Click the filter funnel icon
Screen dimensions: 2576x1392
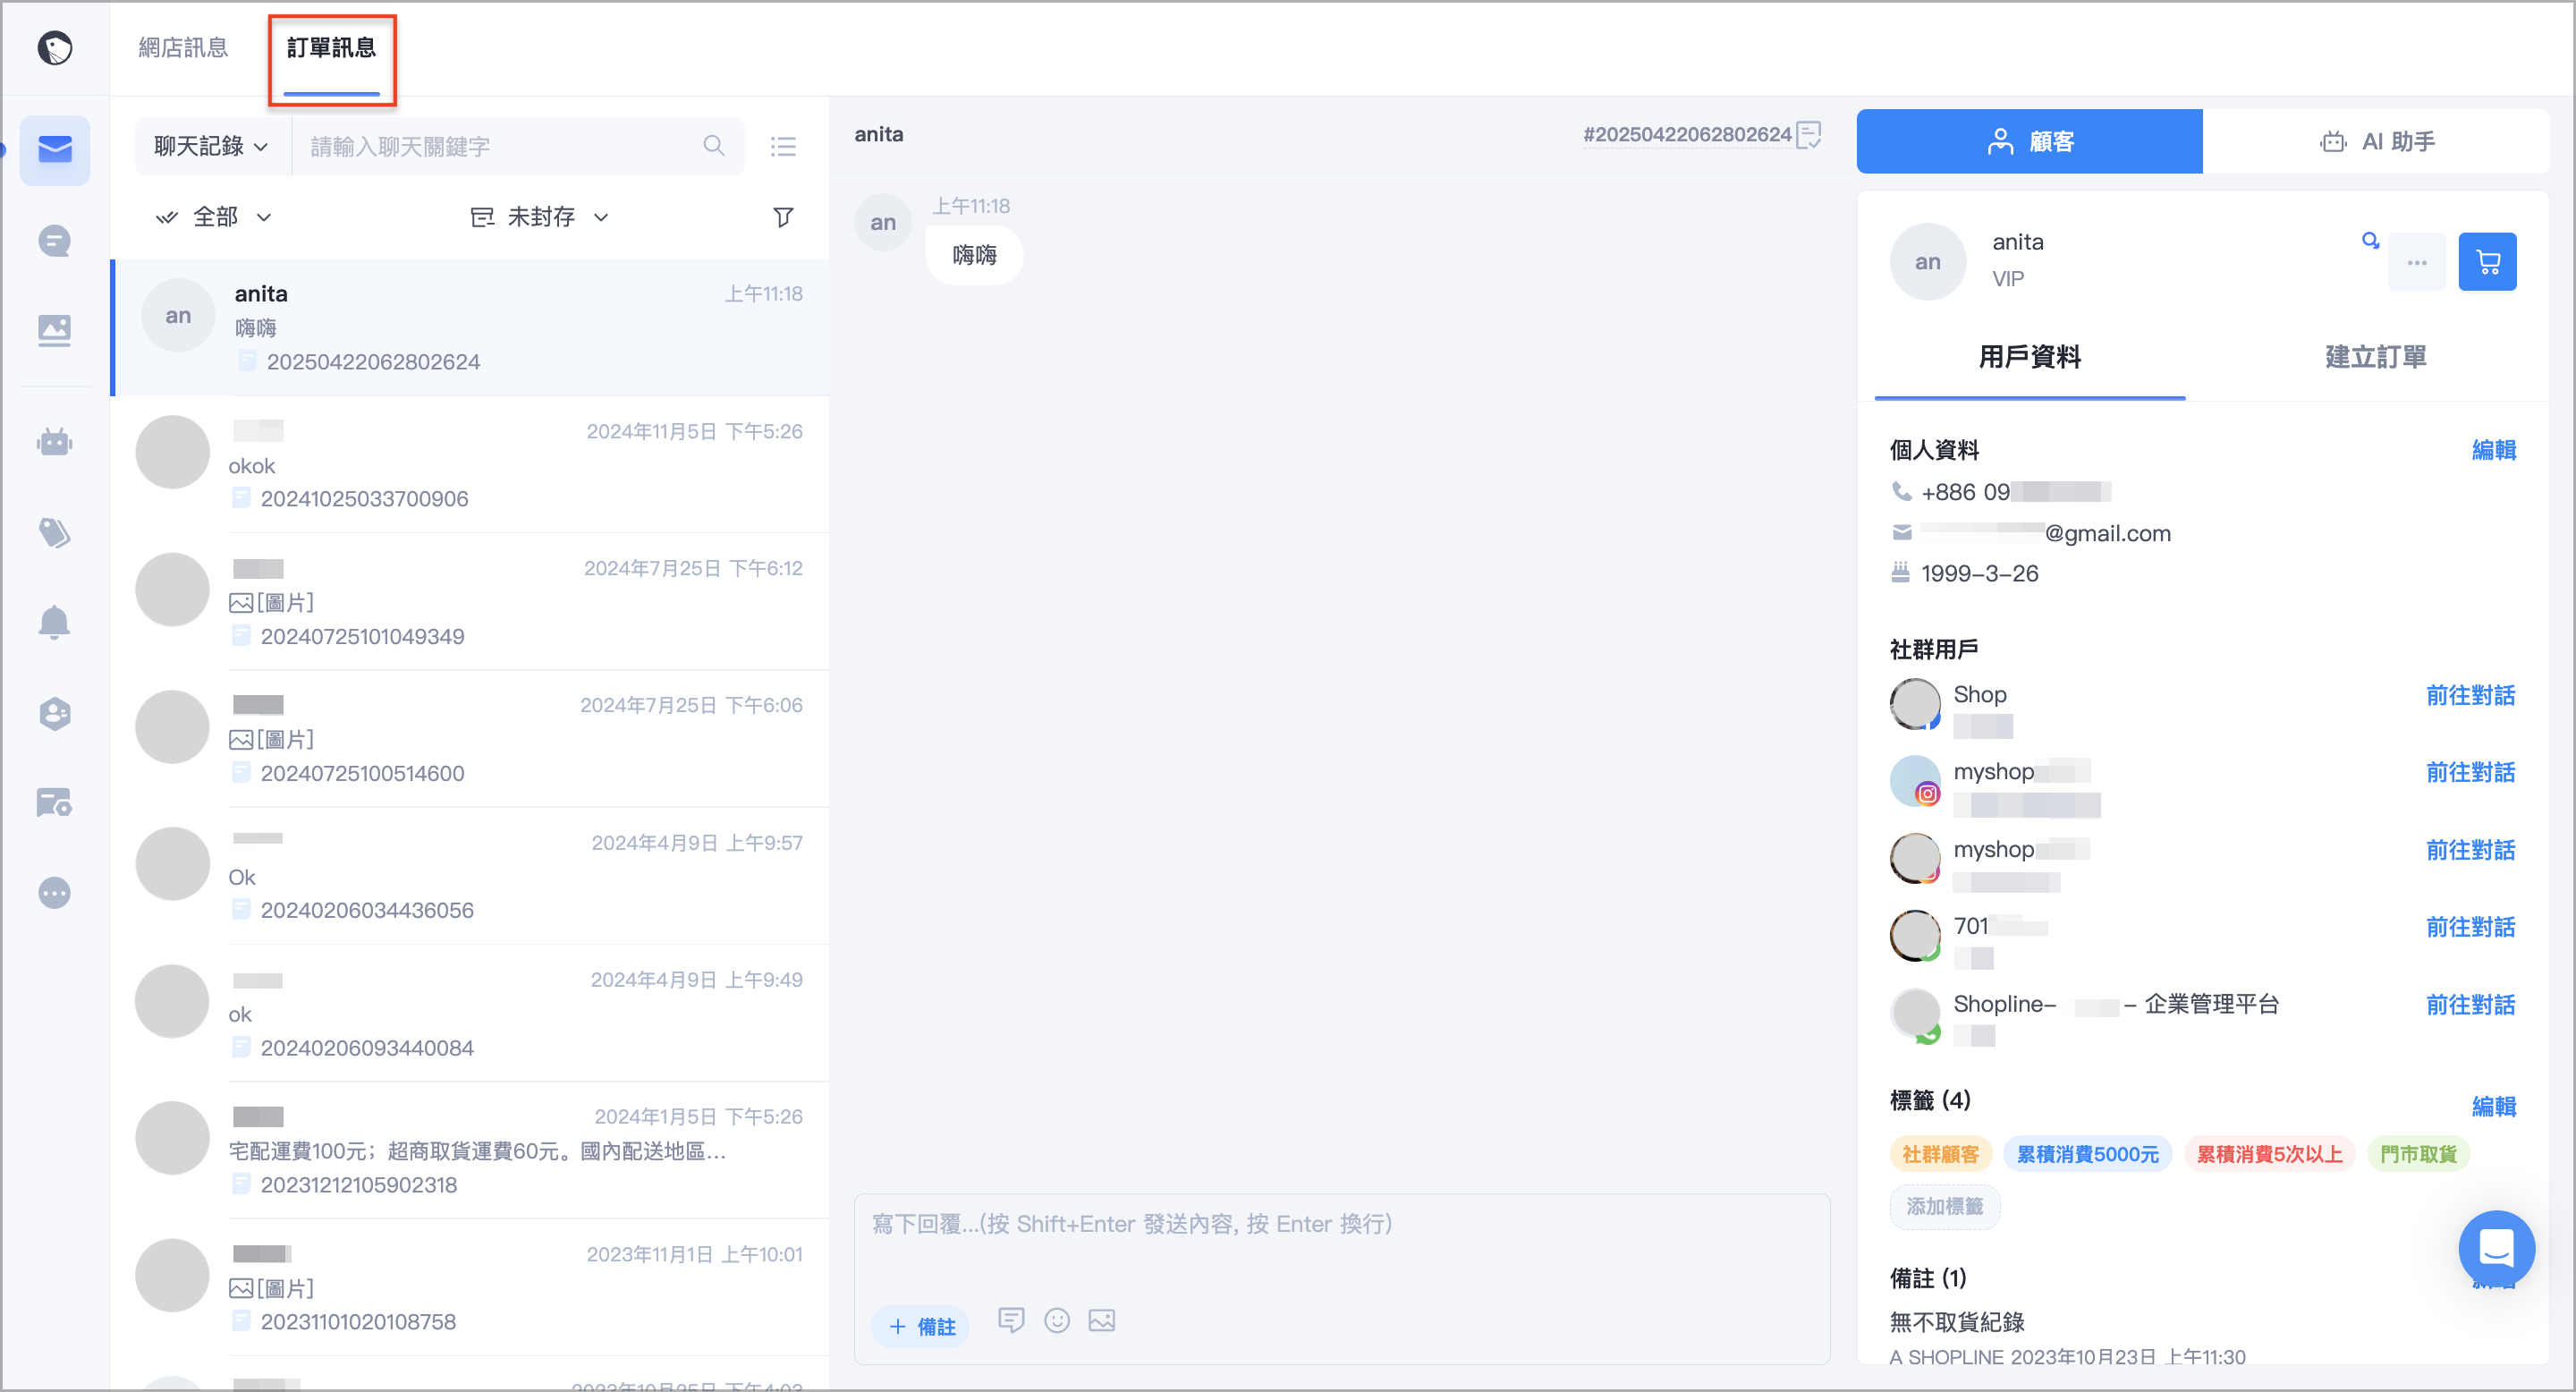[x=783, y=217]
